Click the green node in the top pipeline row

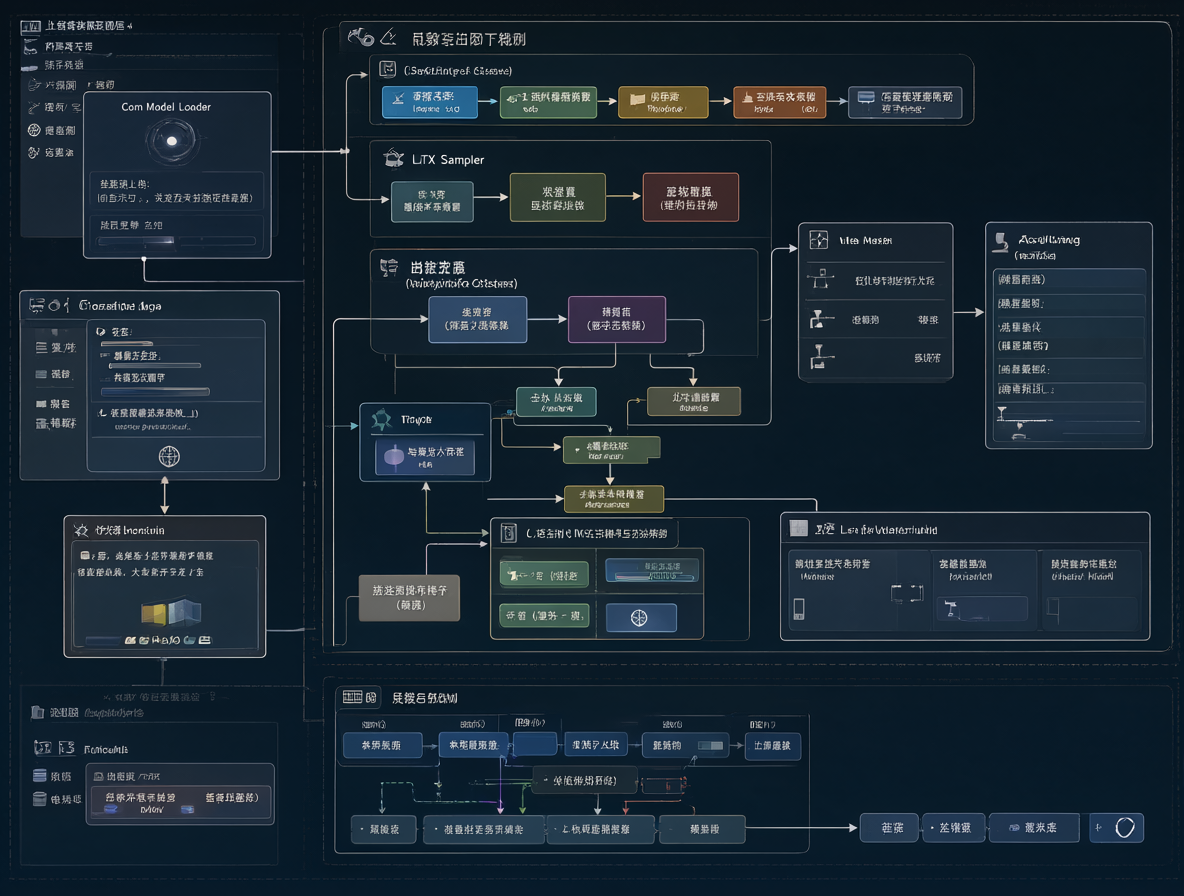point(548,102)
